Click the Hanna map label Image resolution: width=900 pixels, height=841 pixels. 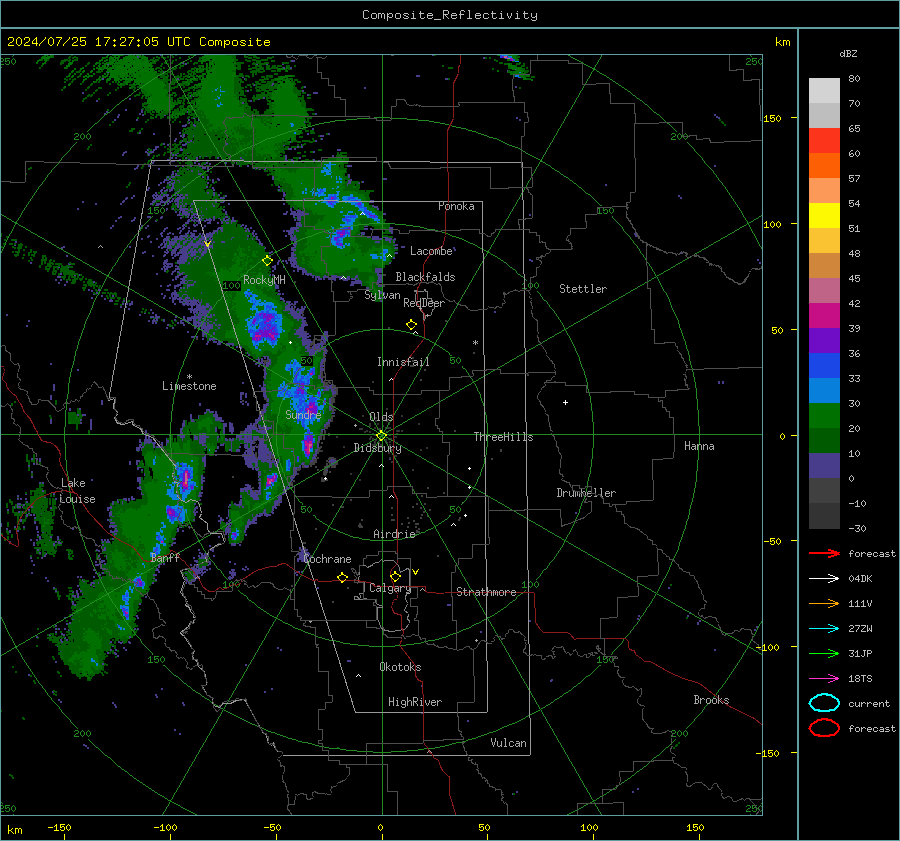(x=699, y=446)
